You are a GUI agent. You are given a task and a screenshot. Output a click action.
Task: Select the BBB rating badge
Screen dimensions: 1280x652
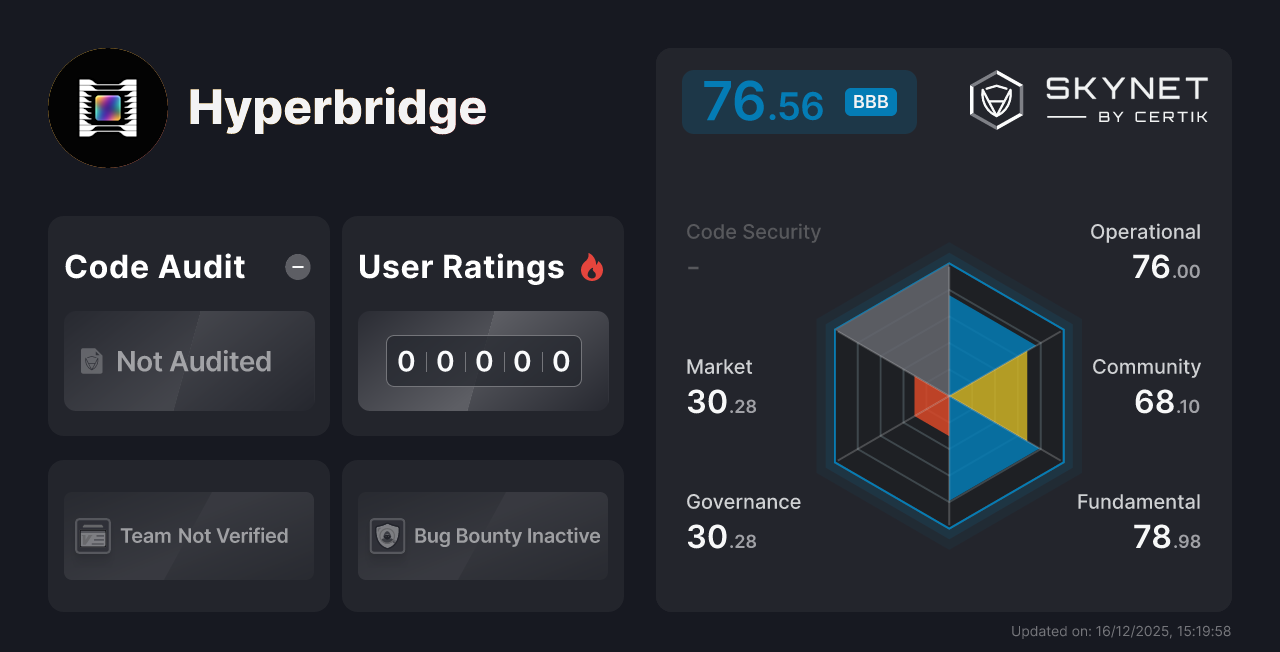pos(869,101)
